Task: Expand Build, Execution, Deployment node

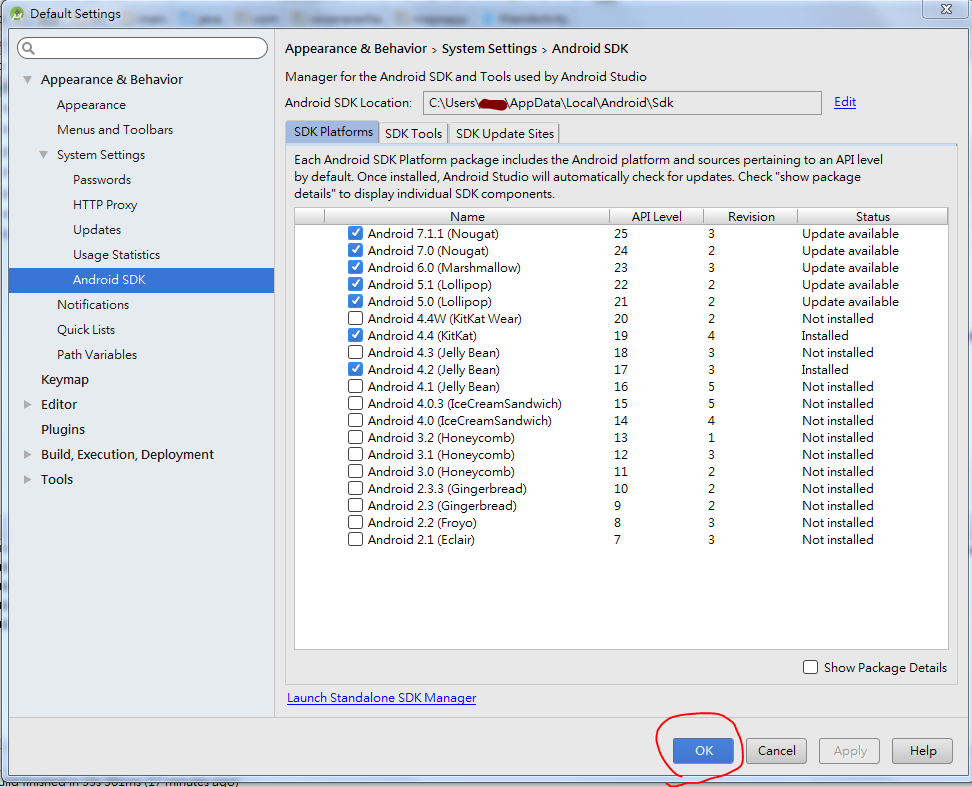Action: [27, 454]
